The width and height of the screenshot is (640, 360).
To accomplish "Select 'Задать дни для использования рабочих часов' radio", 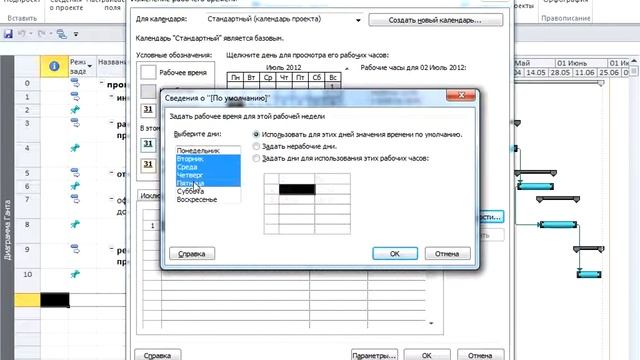I will tap(256, 158).
